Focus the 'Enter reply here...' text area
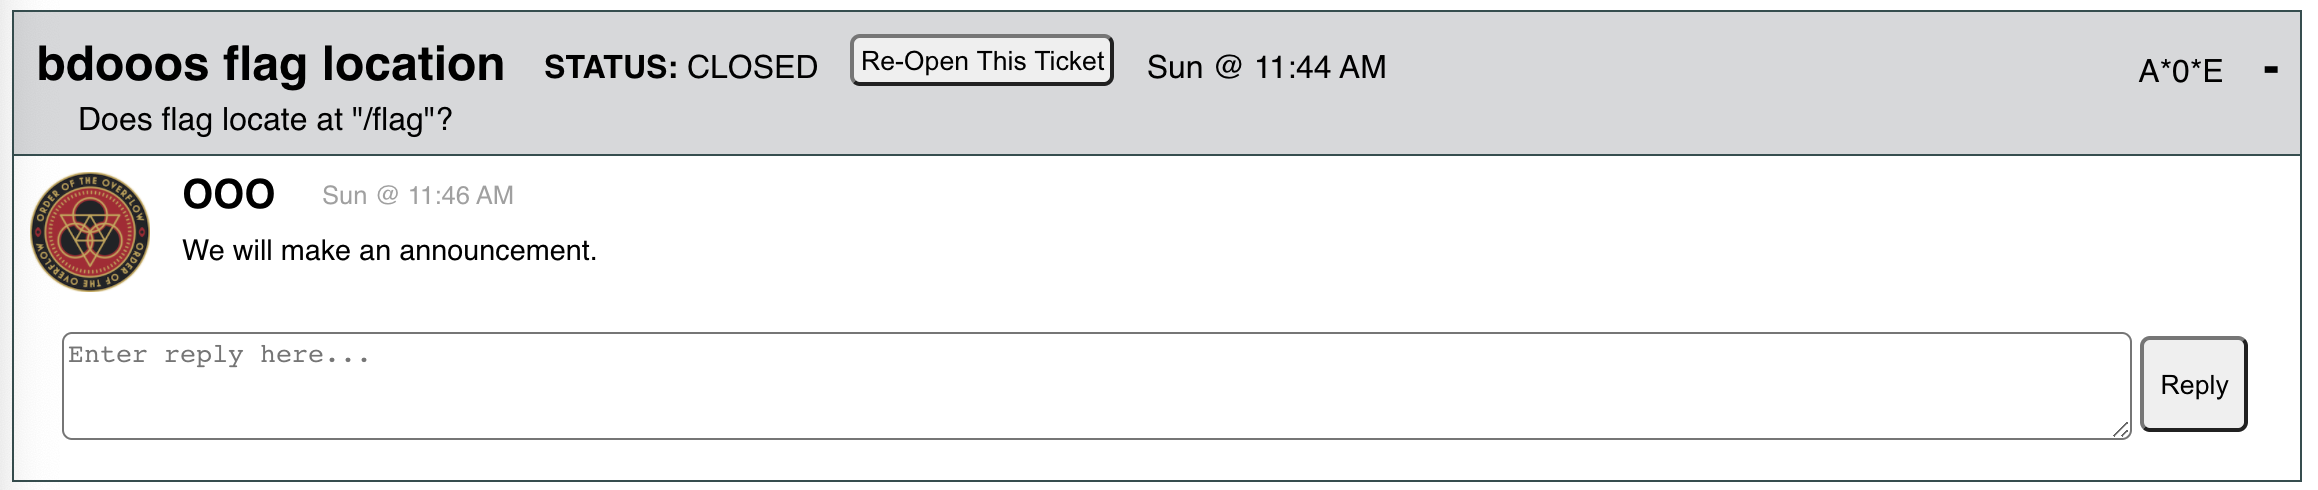2318x490 pixels. click(1096, 386)
